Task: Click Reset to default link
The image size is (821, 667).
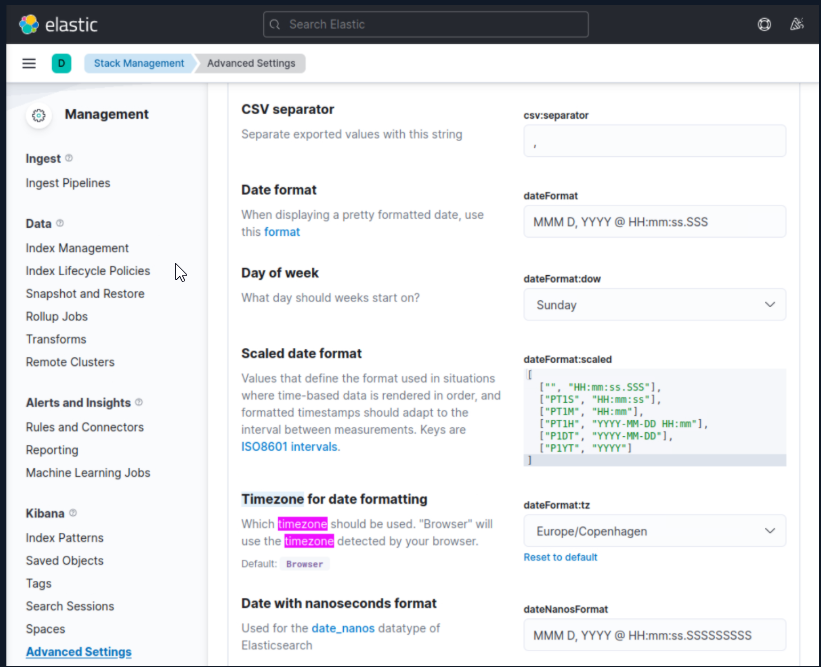Action: pos(560,557)
